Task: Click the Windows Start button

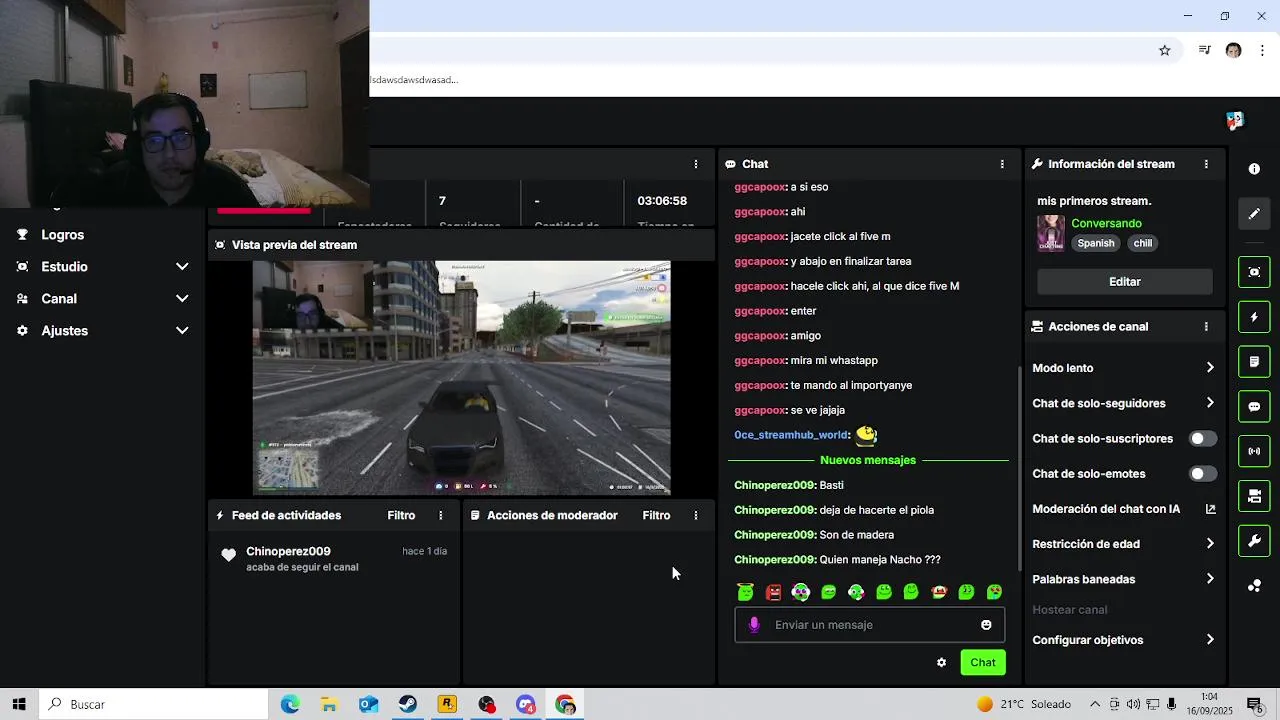Action: click(x=19, y=704)
